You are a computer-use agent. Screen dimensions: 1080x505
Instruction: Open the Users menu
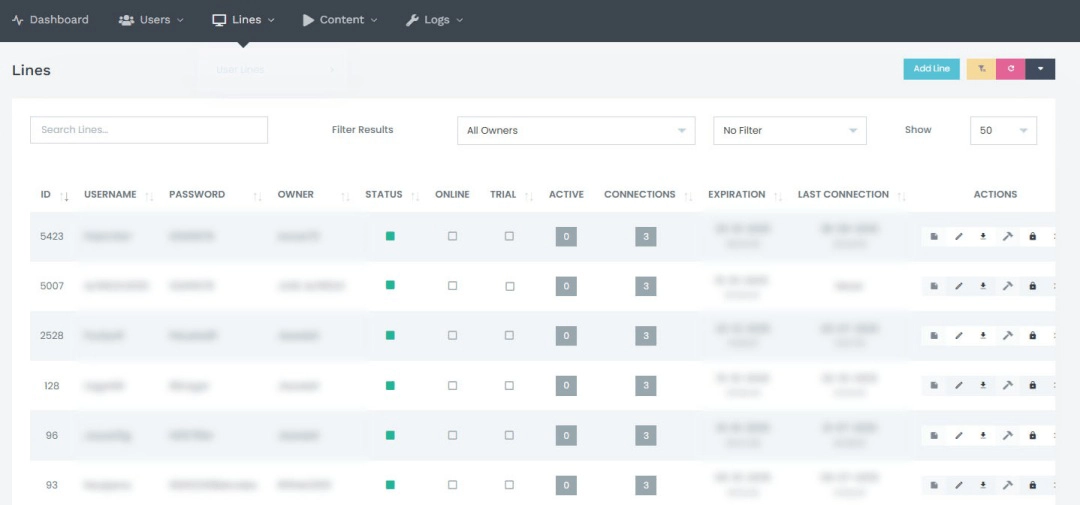152,20
